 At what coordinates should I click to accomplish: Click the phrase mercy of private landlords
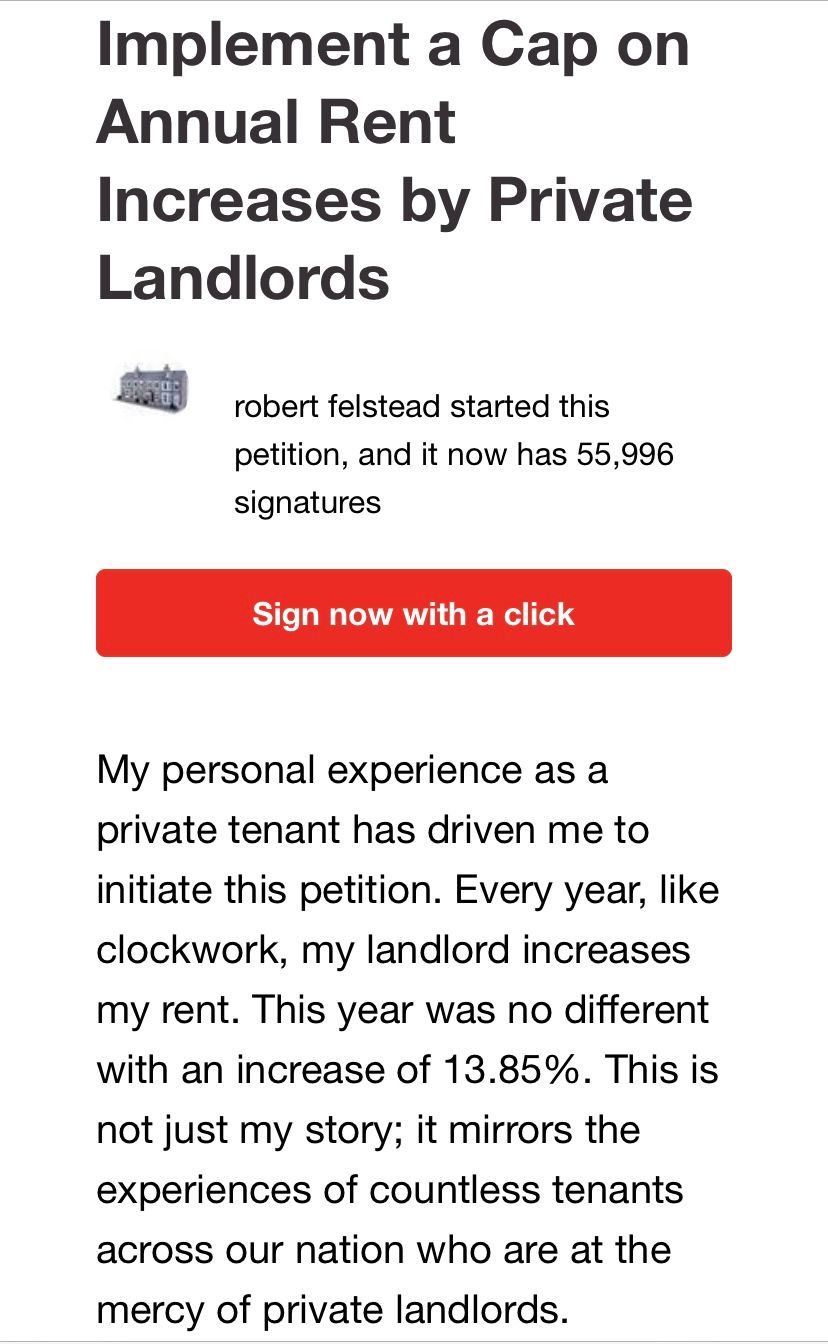340,1309
